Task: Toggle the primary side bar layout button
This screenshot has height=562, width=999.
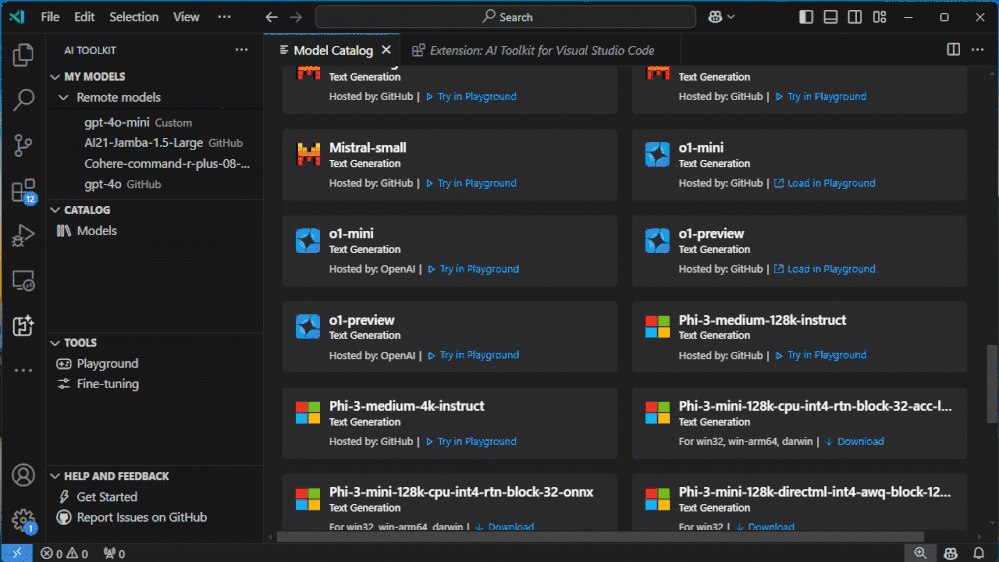Action: point(805,17)
